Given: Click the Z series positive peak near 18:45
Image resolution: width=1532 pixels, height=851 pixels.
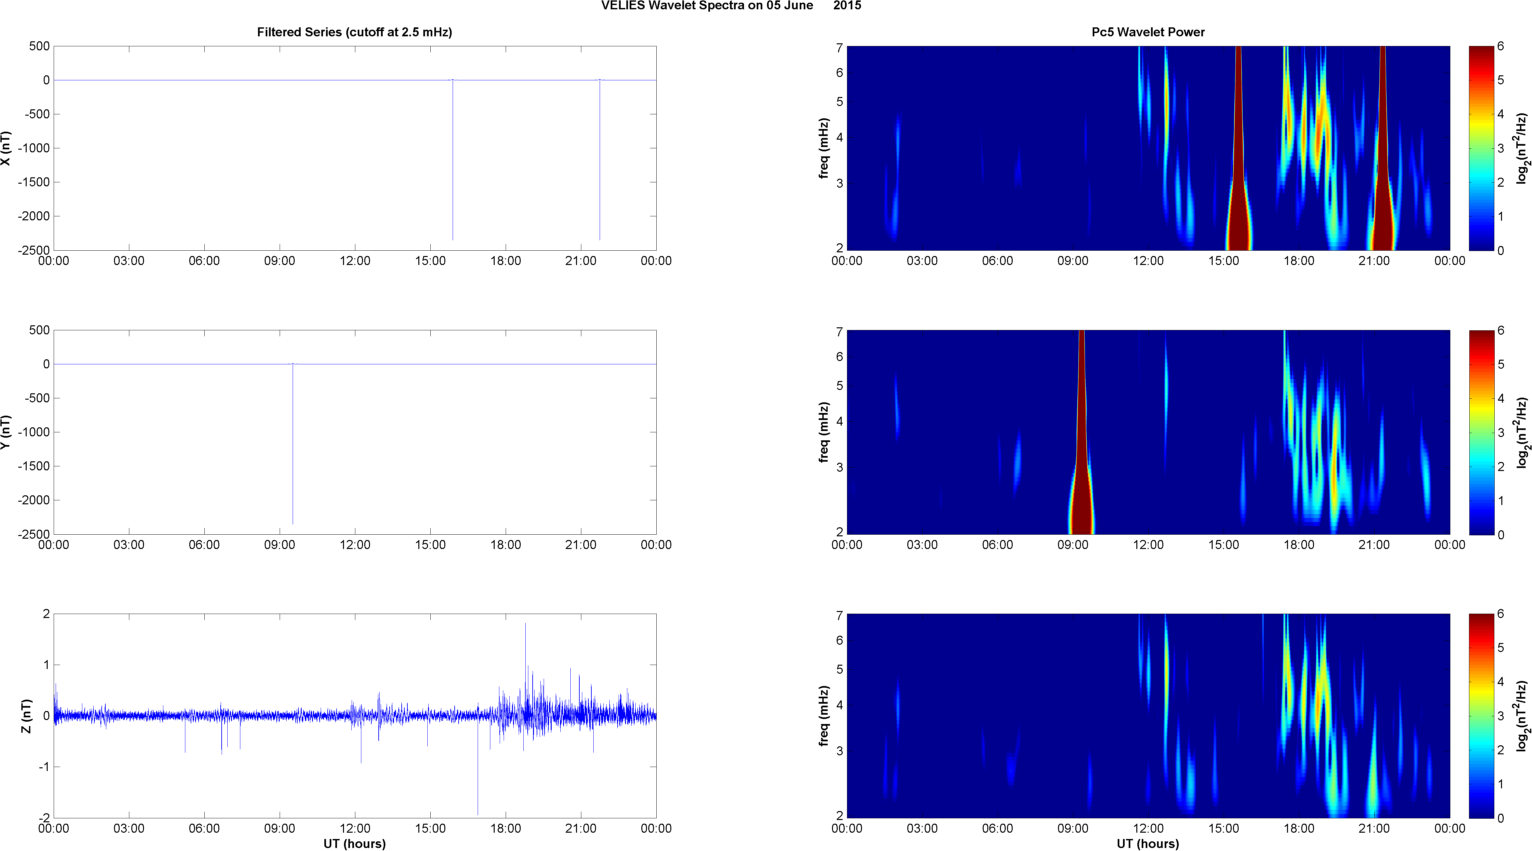Looking at the screenshot, I should (x=526, y=670).
